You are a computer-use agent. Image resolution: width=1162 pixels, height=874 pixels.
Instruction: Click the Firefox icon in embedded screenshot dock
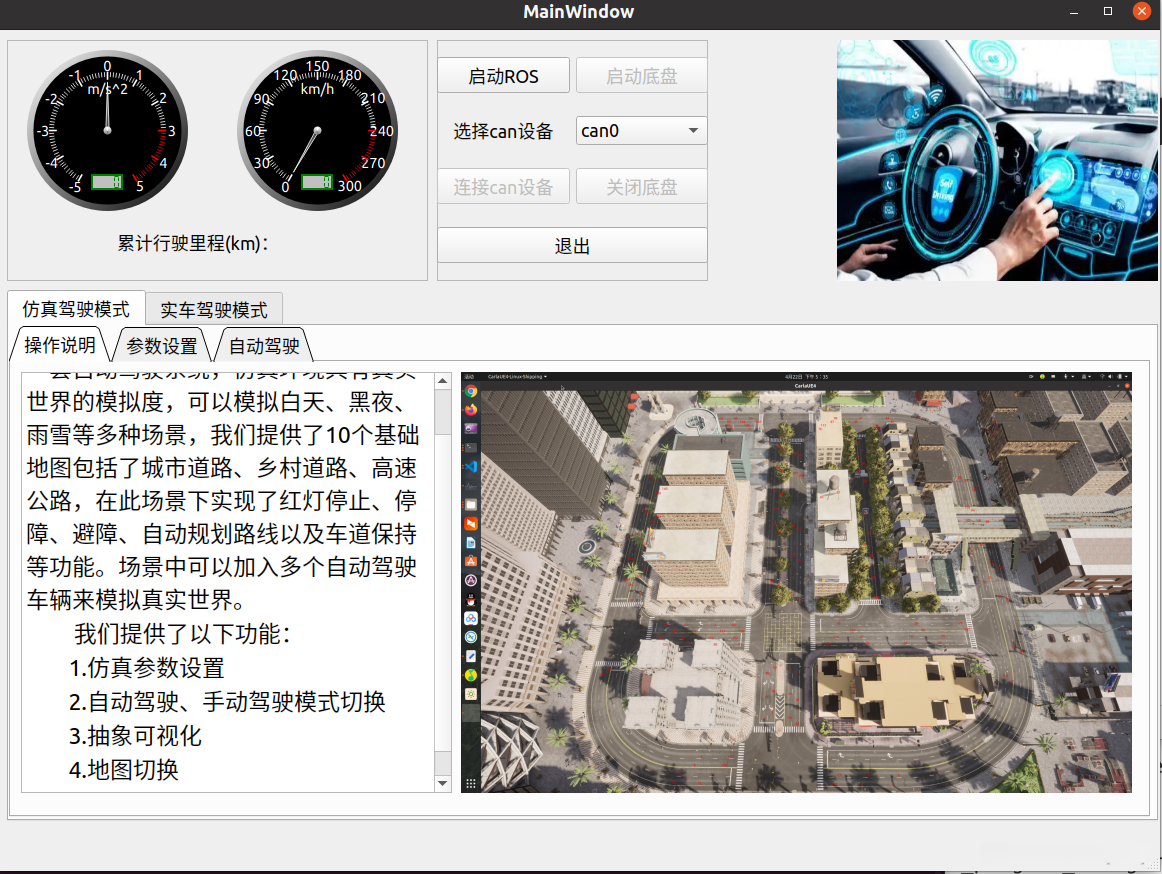[471, 409]
